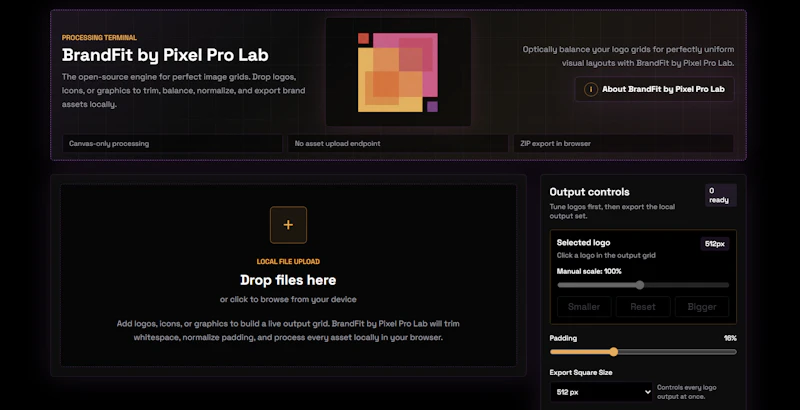The image size is (800, 410).
Task: Click 'Controls every logo output at once' note
Action: click(686, 392)
